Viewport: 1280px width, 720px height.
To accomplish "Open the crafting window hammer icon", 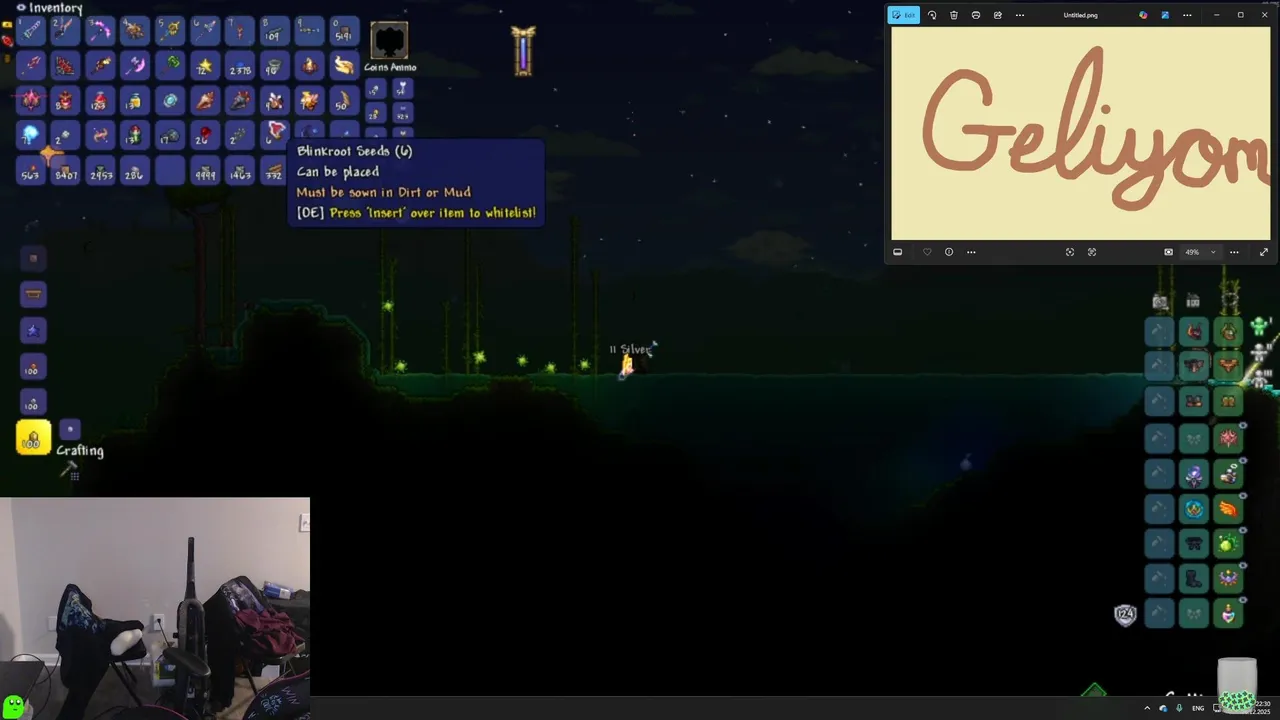I will [x=68, y=469].
